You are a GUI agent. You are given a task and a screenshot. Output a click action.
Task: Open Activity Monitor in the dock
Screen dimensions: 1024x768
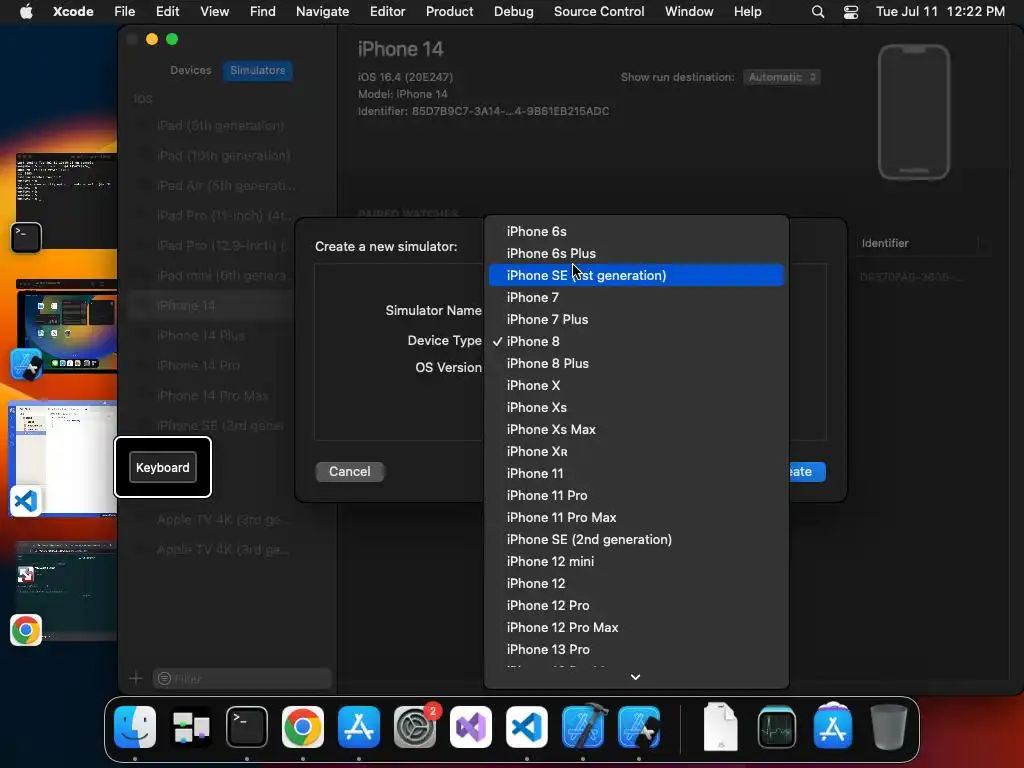tap(776, 727)
